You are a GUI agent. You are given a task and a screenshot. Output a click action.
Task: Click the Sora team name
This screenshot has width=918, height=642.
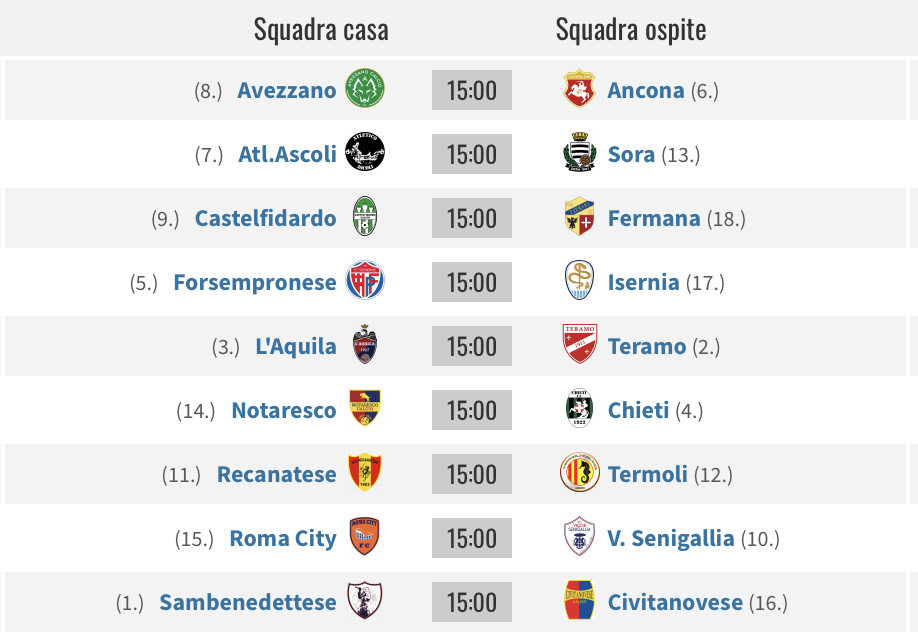pyautogui.click(x=631, y=155)
